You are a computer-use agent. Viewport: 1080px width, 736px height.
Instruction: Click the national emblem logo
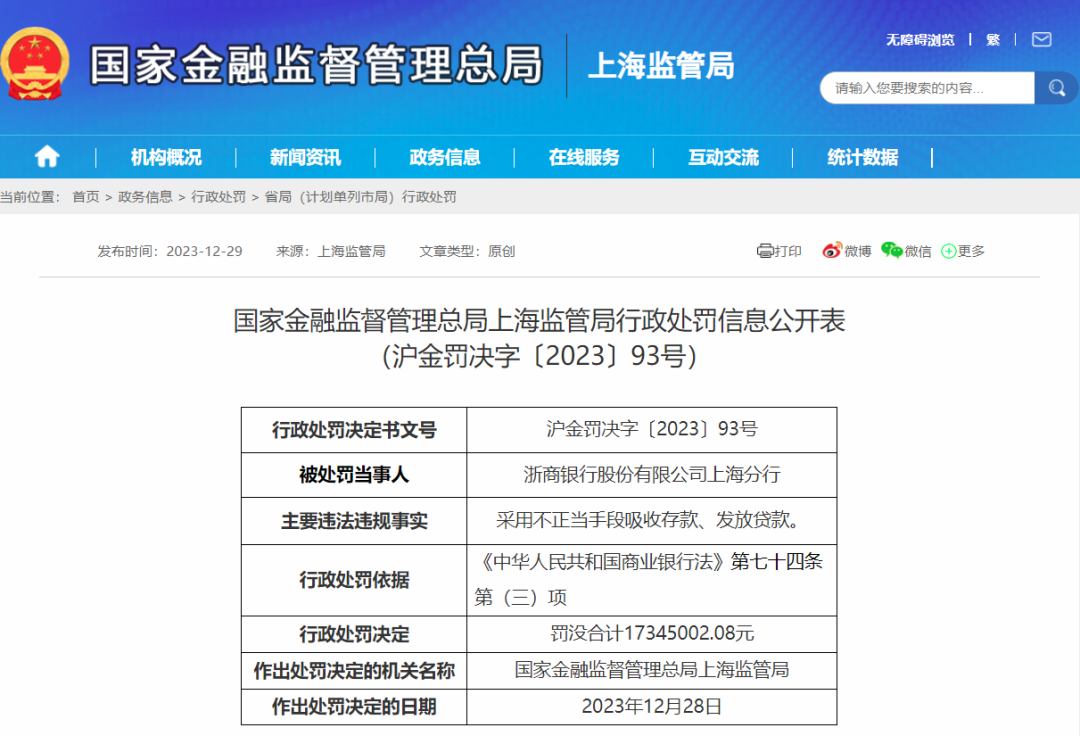(x=36, y=64)
